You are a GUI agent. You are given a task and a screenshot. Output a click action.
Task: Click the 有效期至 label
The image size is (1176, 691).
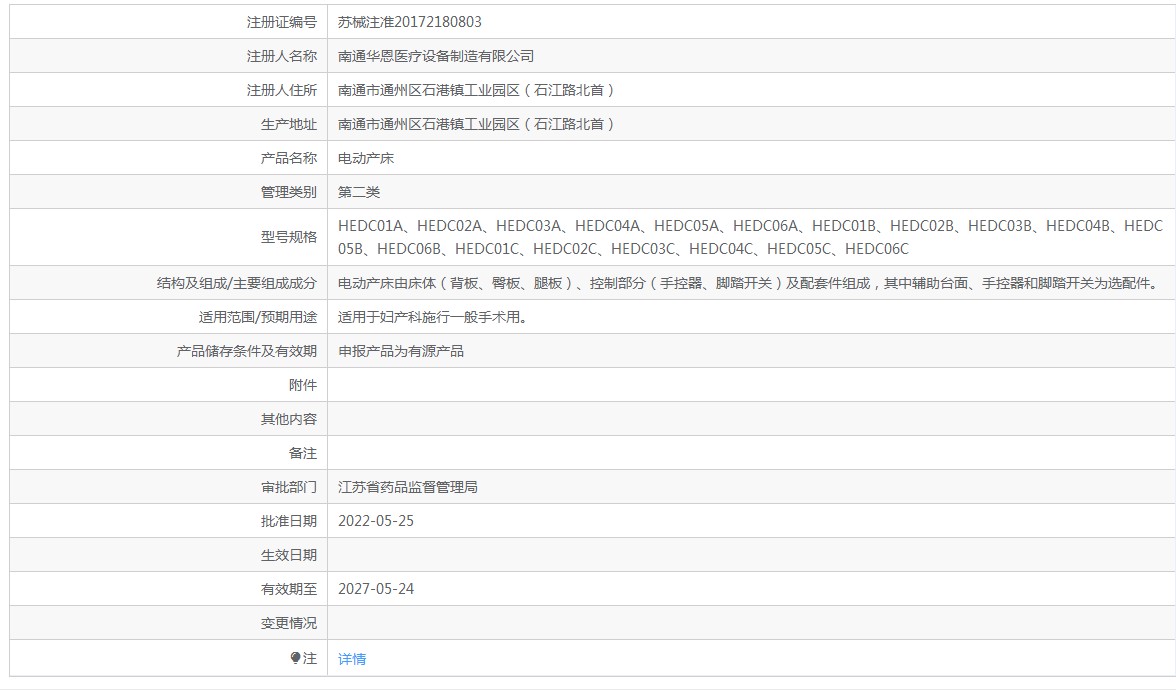tap(289, 590)
